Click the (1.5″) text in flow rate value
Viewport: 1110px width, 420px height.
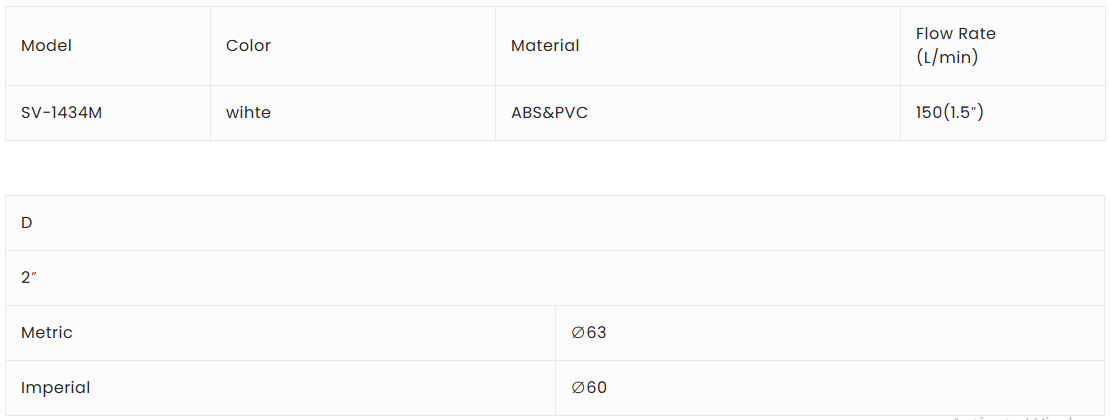963,113
